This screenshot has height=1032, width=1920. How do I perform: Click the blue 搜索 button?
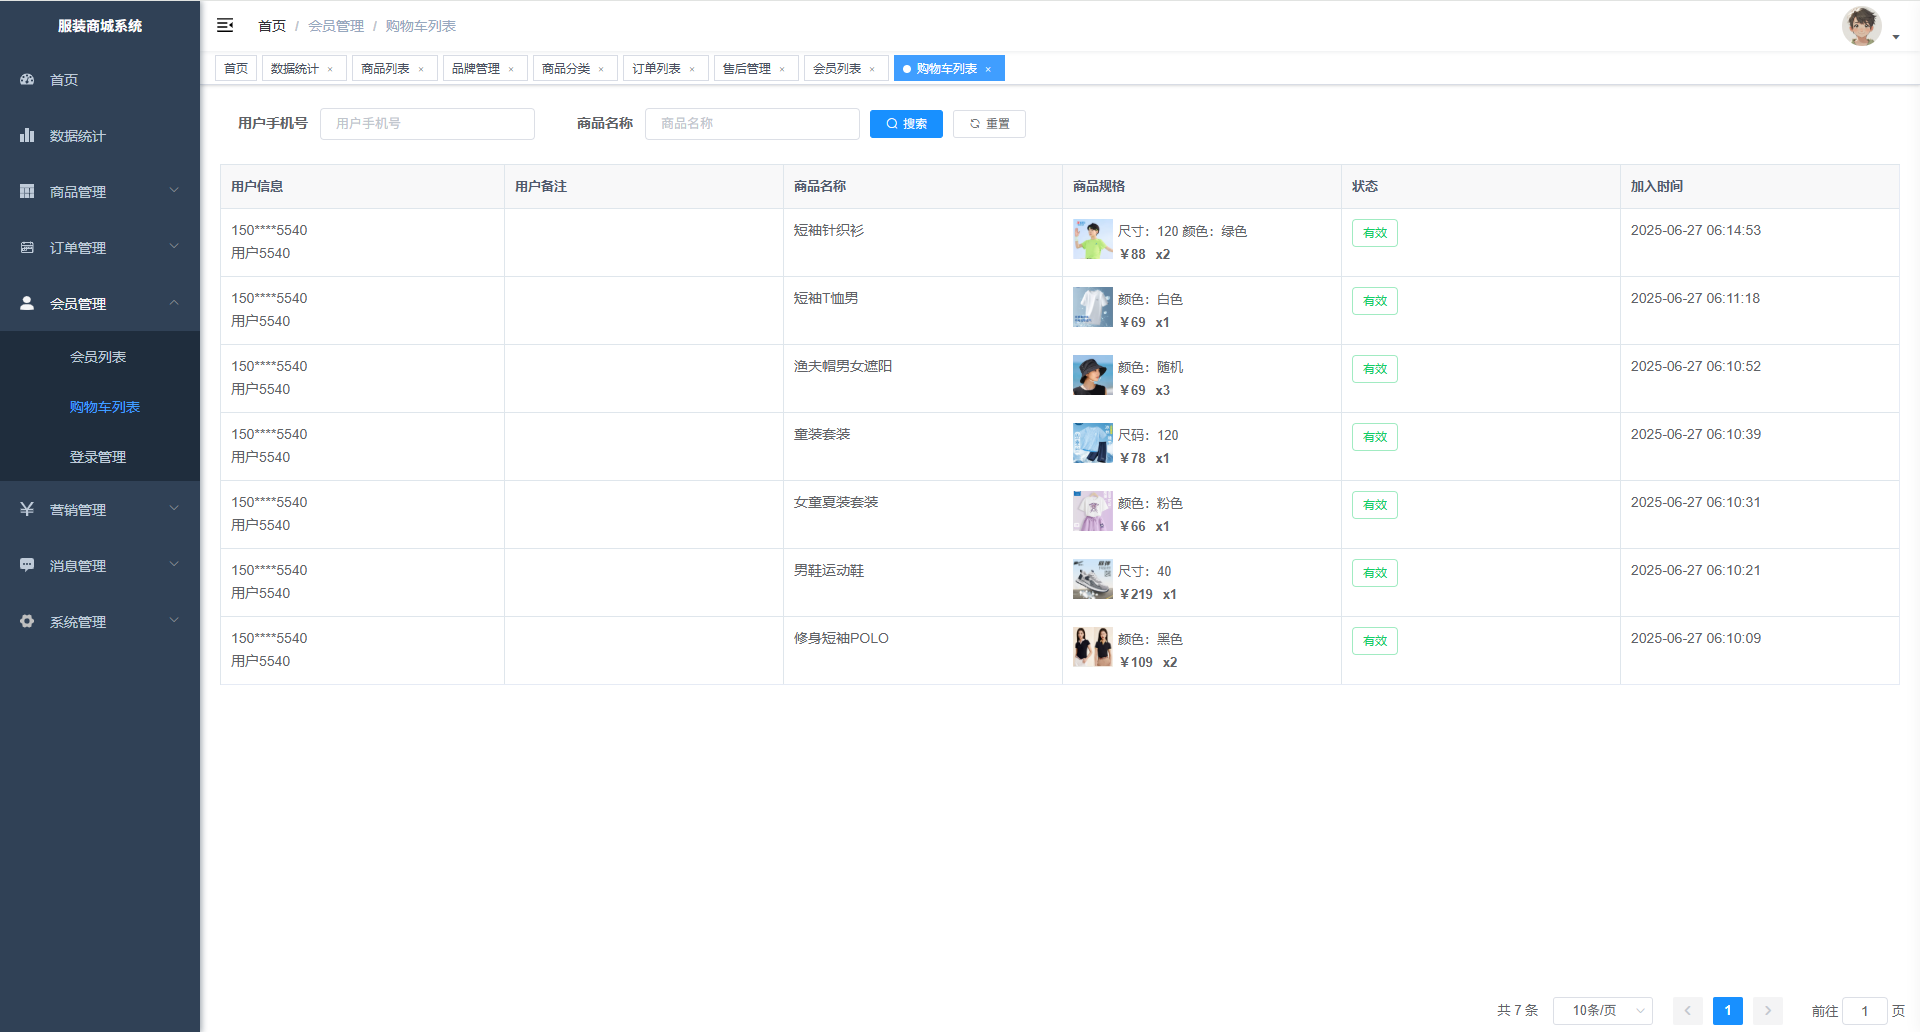906,124
